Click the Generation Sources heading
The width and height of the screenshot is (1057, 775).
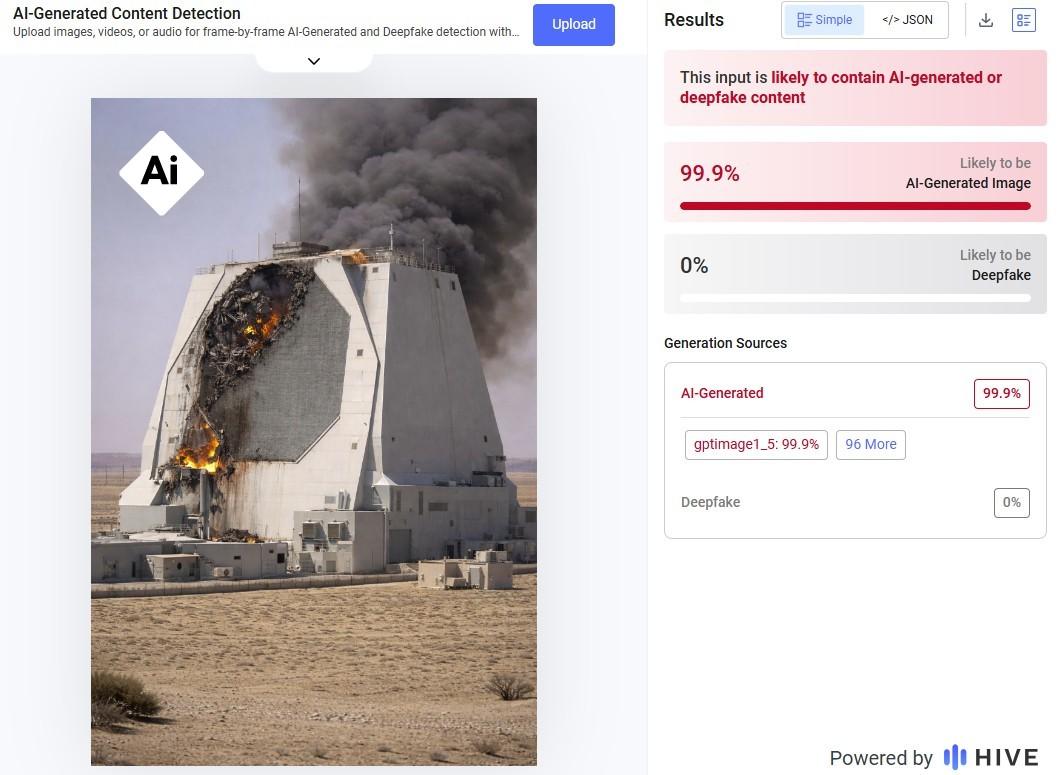point(725,343)
